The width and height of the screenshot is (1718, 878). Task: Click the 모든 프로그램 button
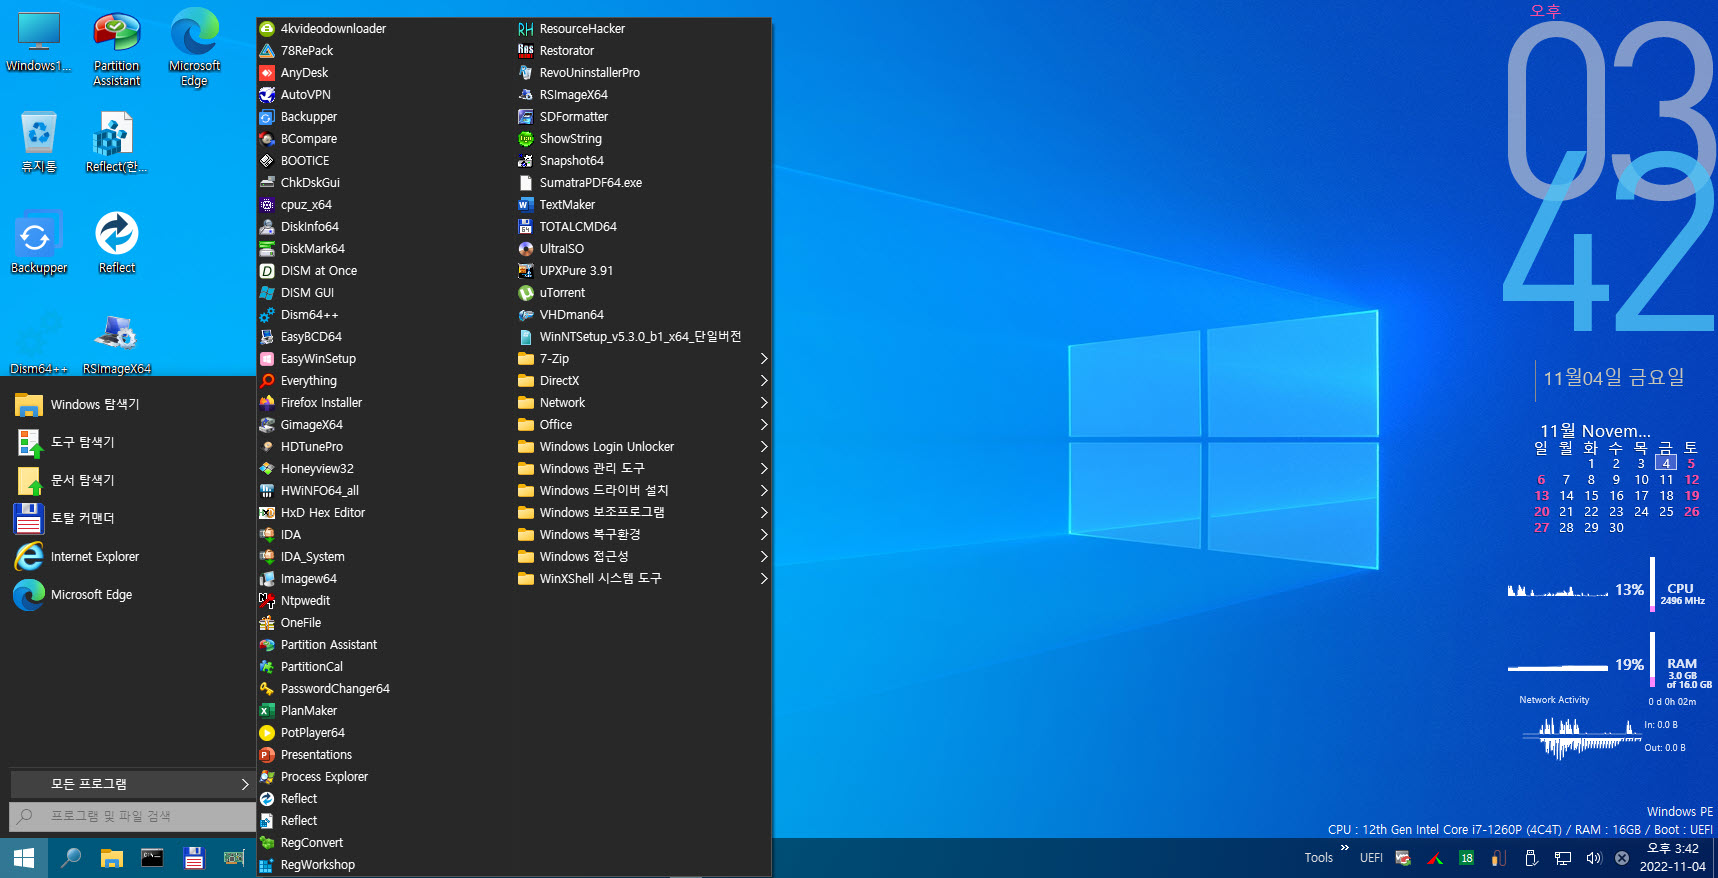[132, 784]
